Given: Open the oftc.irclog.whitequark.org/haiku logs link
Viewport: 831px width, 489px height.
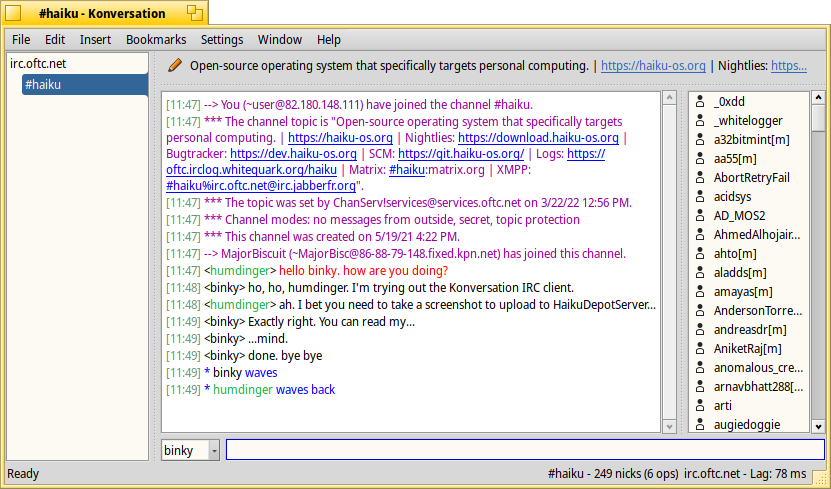Looking at the screenshot, I should pos(251,170).
